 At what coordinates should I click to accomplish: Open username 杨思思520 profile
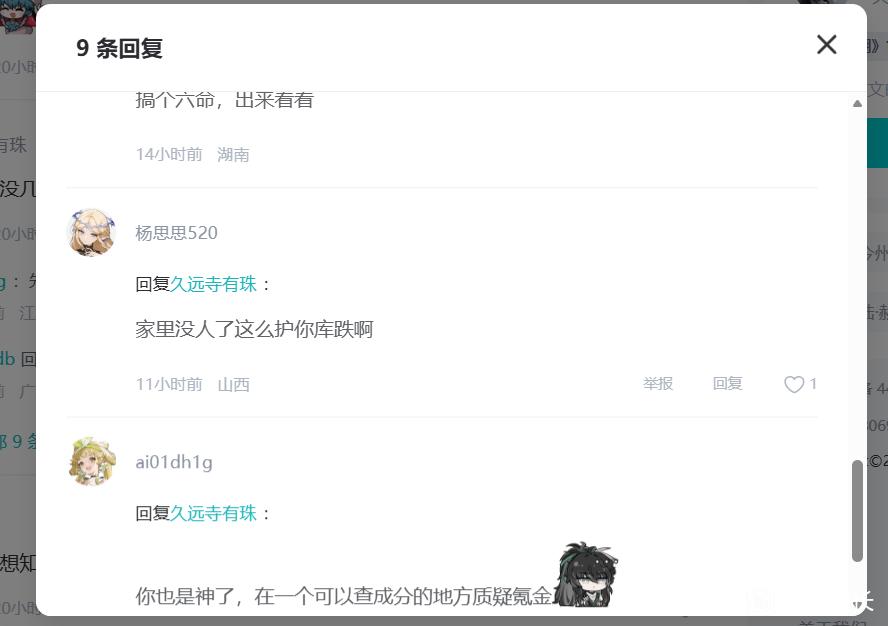(x=176, y=232)
